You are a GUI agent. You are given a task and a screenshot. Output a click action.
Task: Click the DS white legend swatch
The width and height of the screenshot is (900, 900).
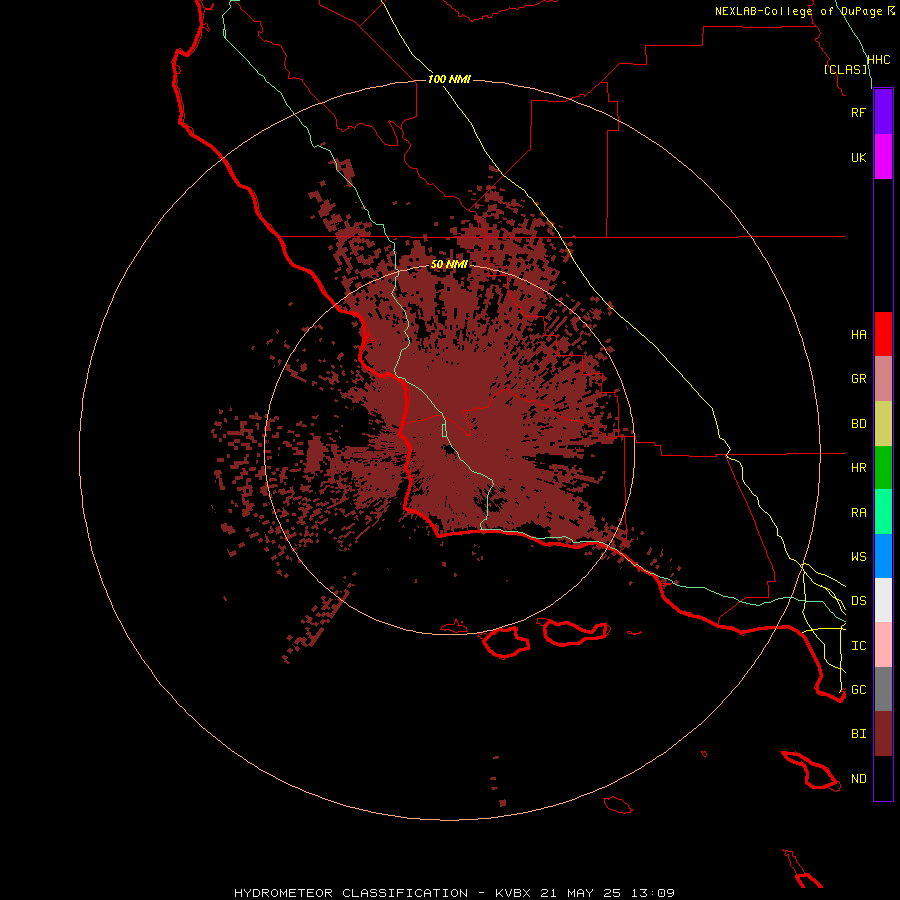883,600
